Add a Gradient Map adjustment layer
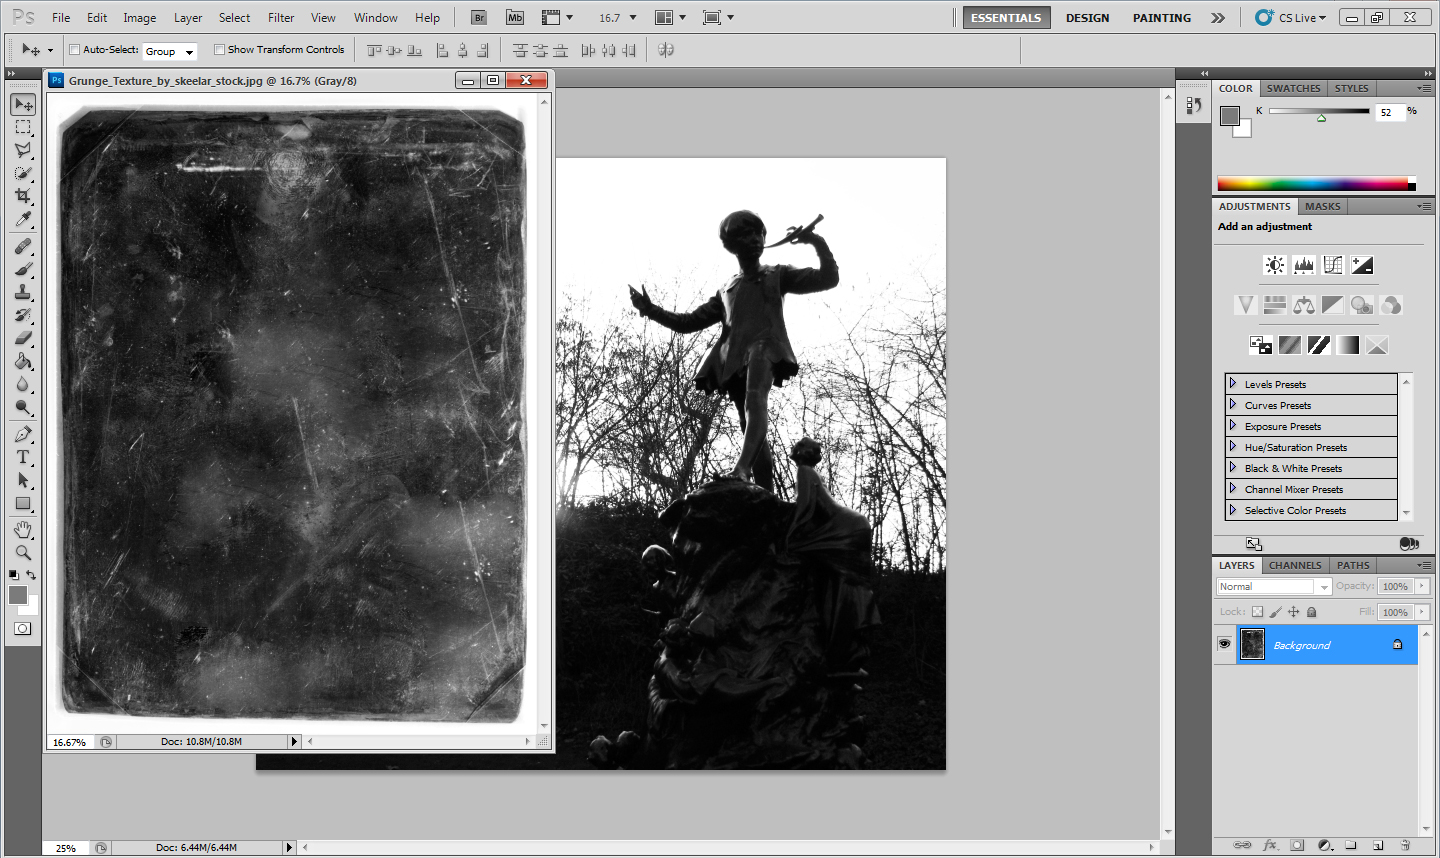Viewport: 1440px width, 858px height. coord(1348,345)
